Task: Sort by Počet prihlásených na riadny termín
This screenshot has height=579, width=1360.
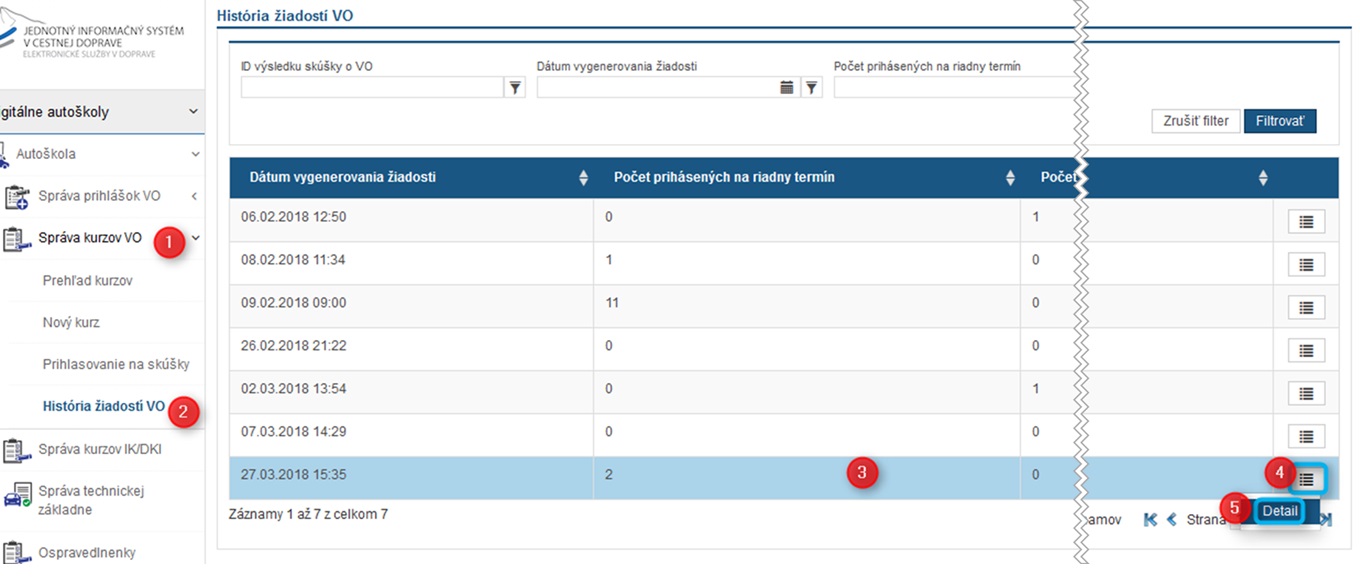Action: tap(1009, 178)
